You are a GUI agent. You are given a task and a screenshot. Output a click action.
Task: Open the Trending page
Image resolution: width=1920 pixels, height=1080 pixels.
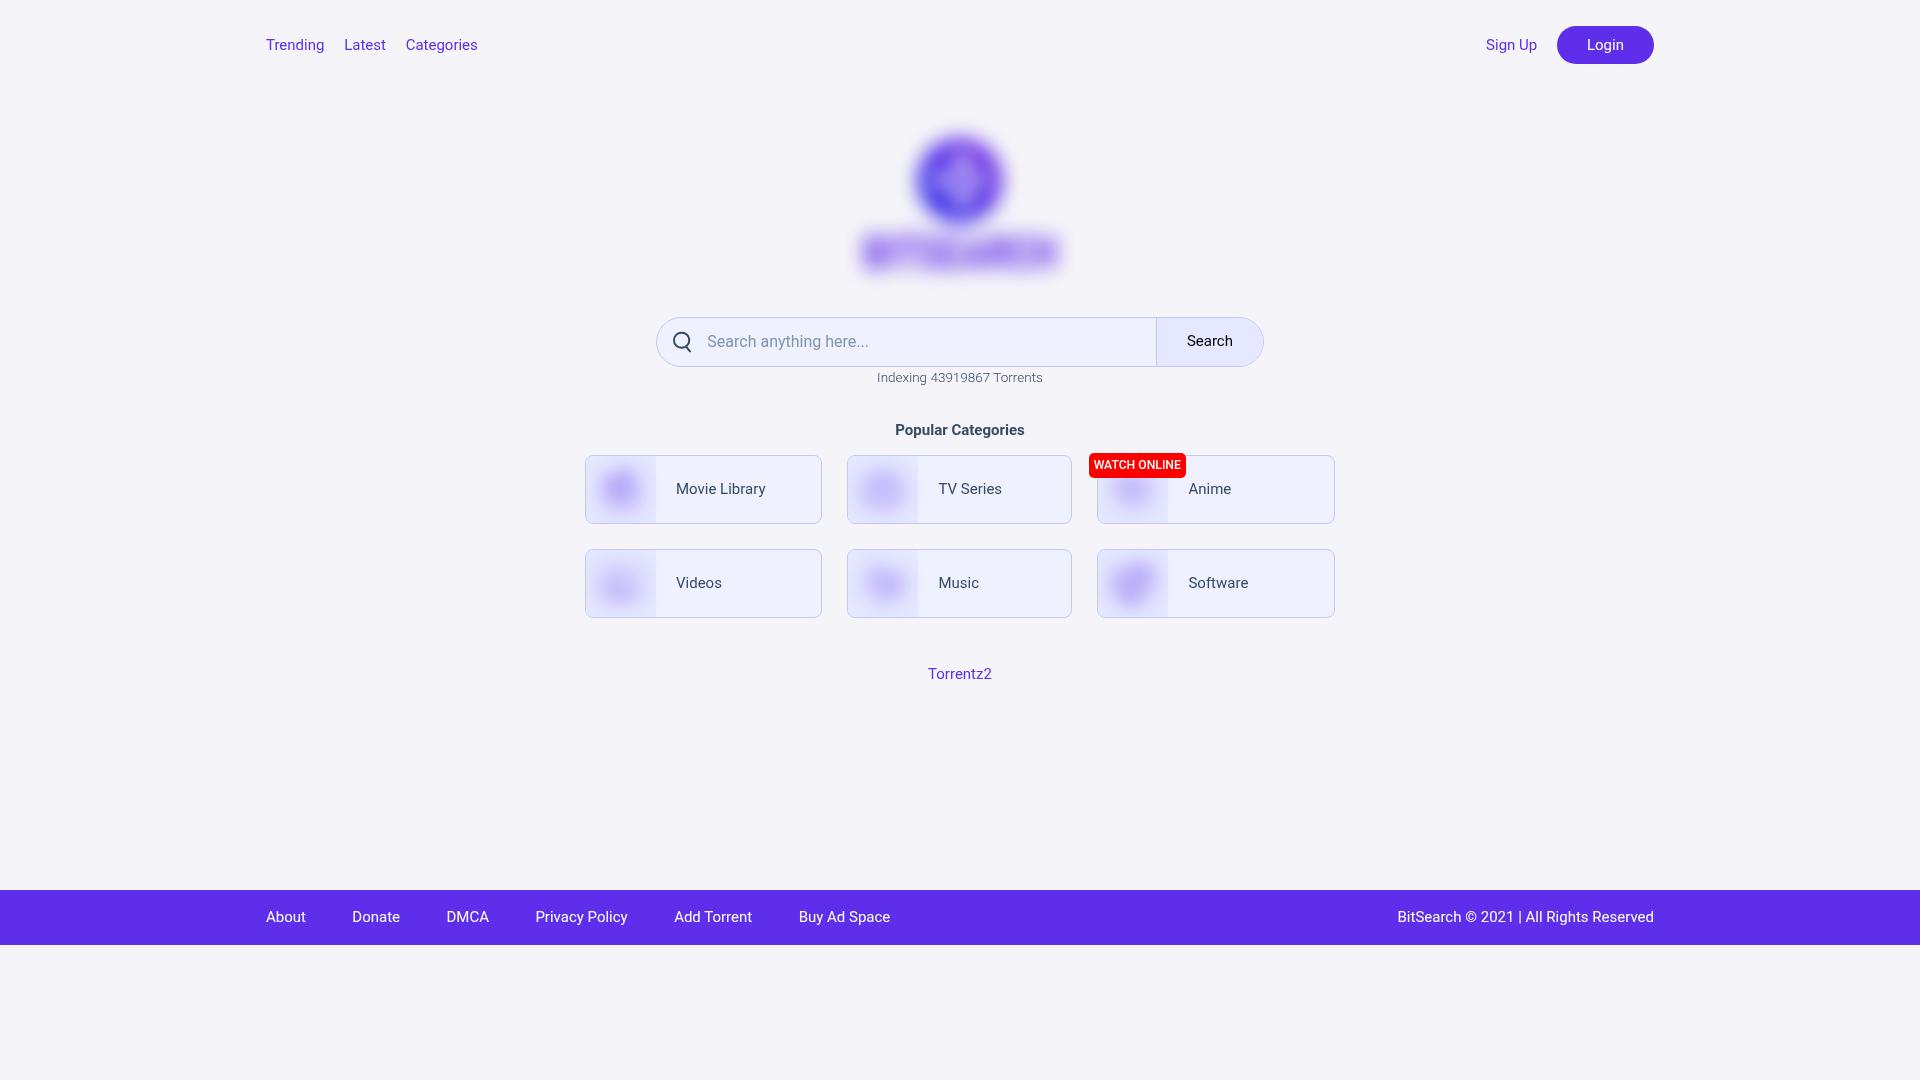[294, 45]
